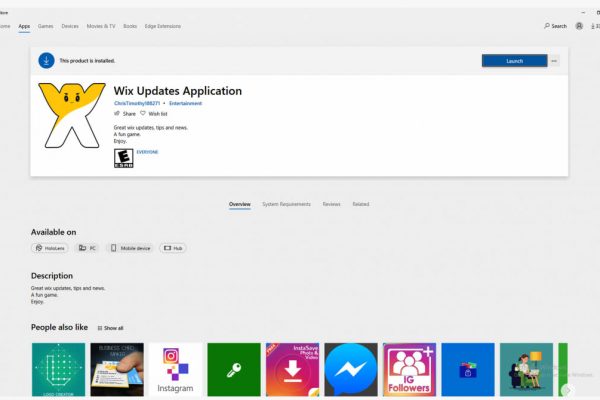Open the Business Card Maker app tile
Image resolution: width=600 pixels, height=400 pixels.
pos(117,369)
